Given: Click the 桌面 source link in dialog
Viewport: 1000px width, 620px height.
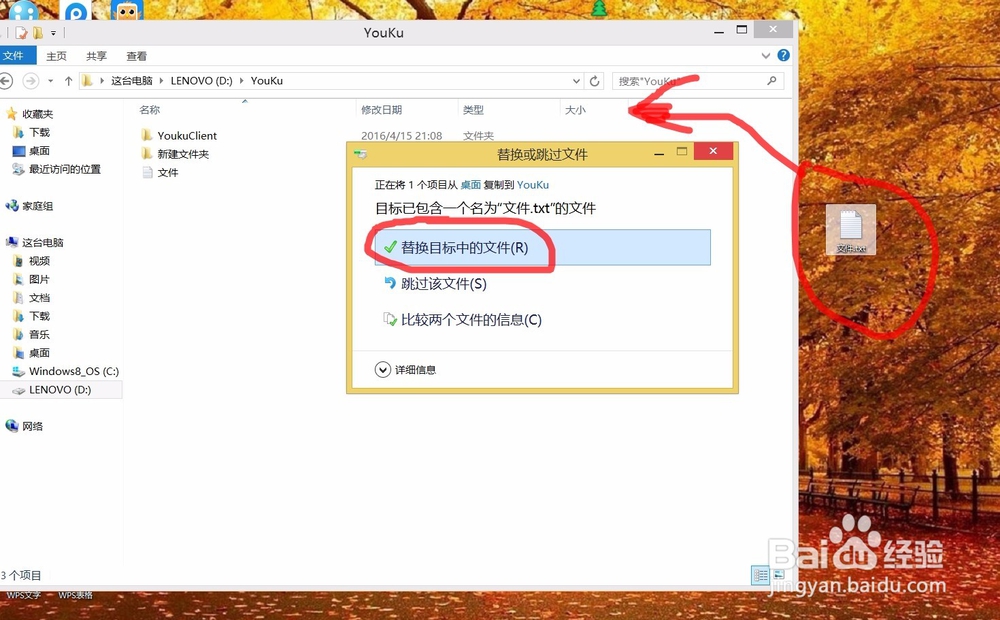Looking at the screenshot, I should (471, 185).
